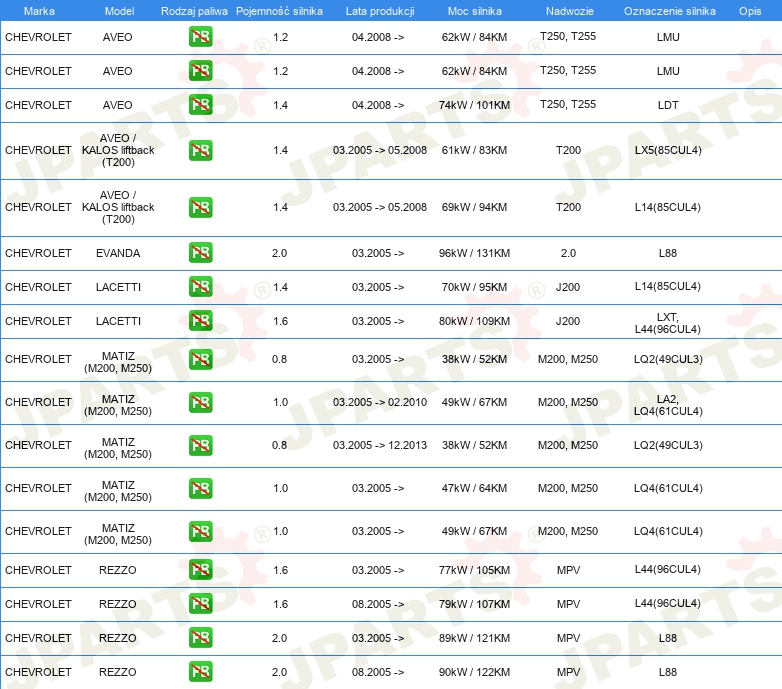
Task: Click the Opis column header
Action: (750, 11)
